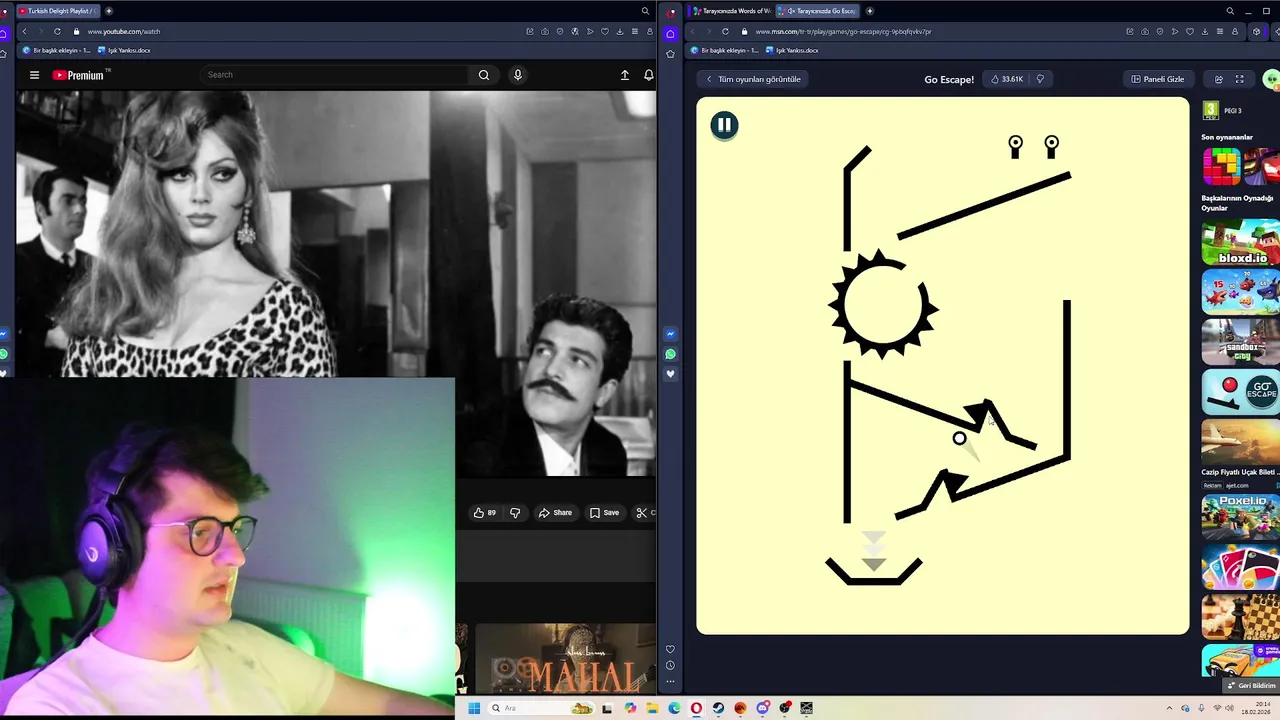Enter fullscreen for Go Escape game
Image resolution: width=1280 pixels, height=720 pixels.
(1239, 79)
